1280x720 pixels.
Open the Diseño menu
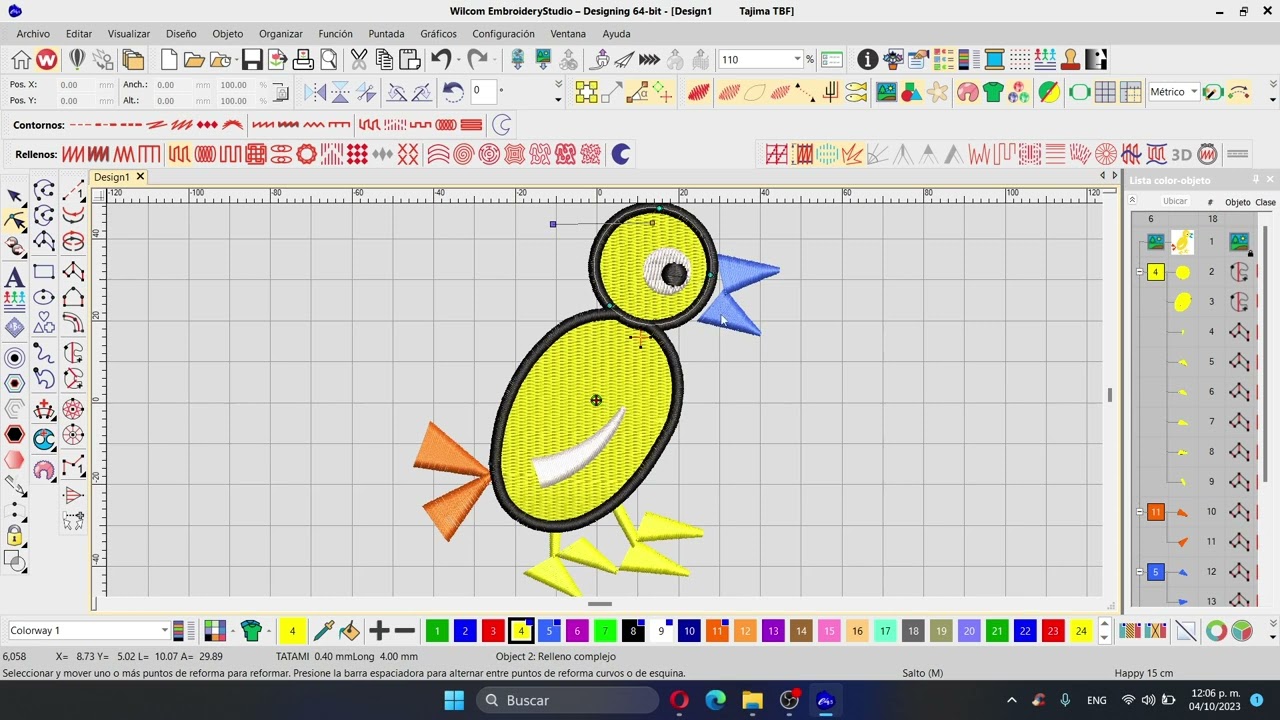(181, 33)
